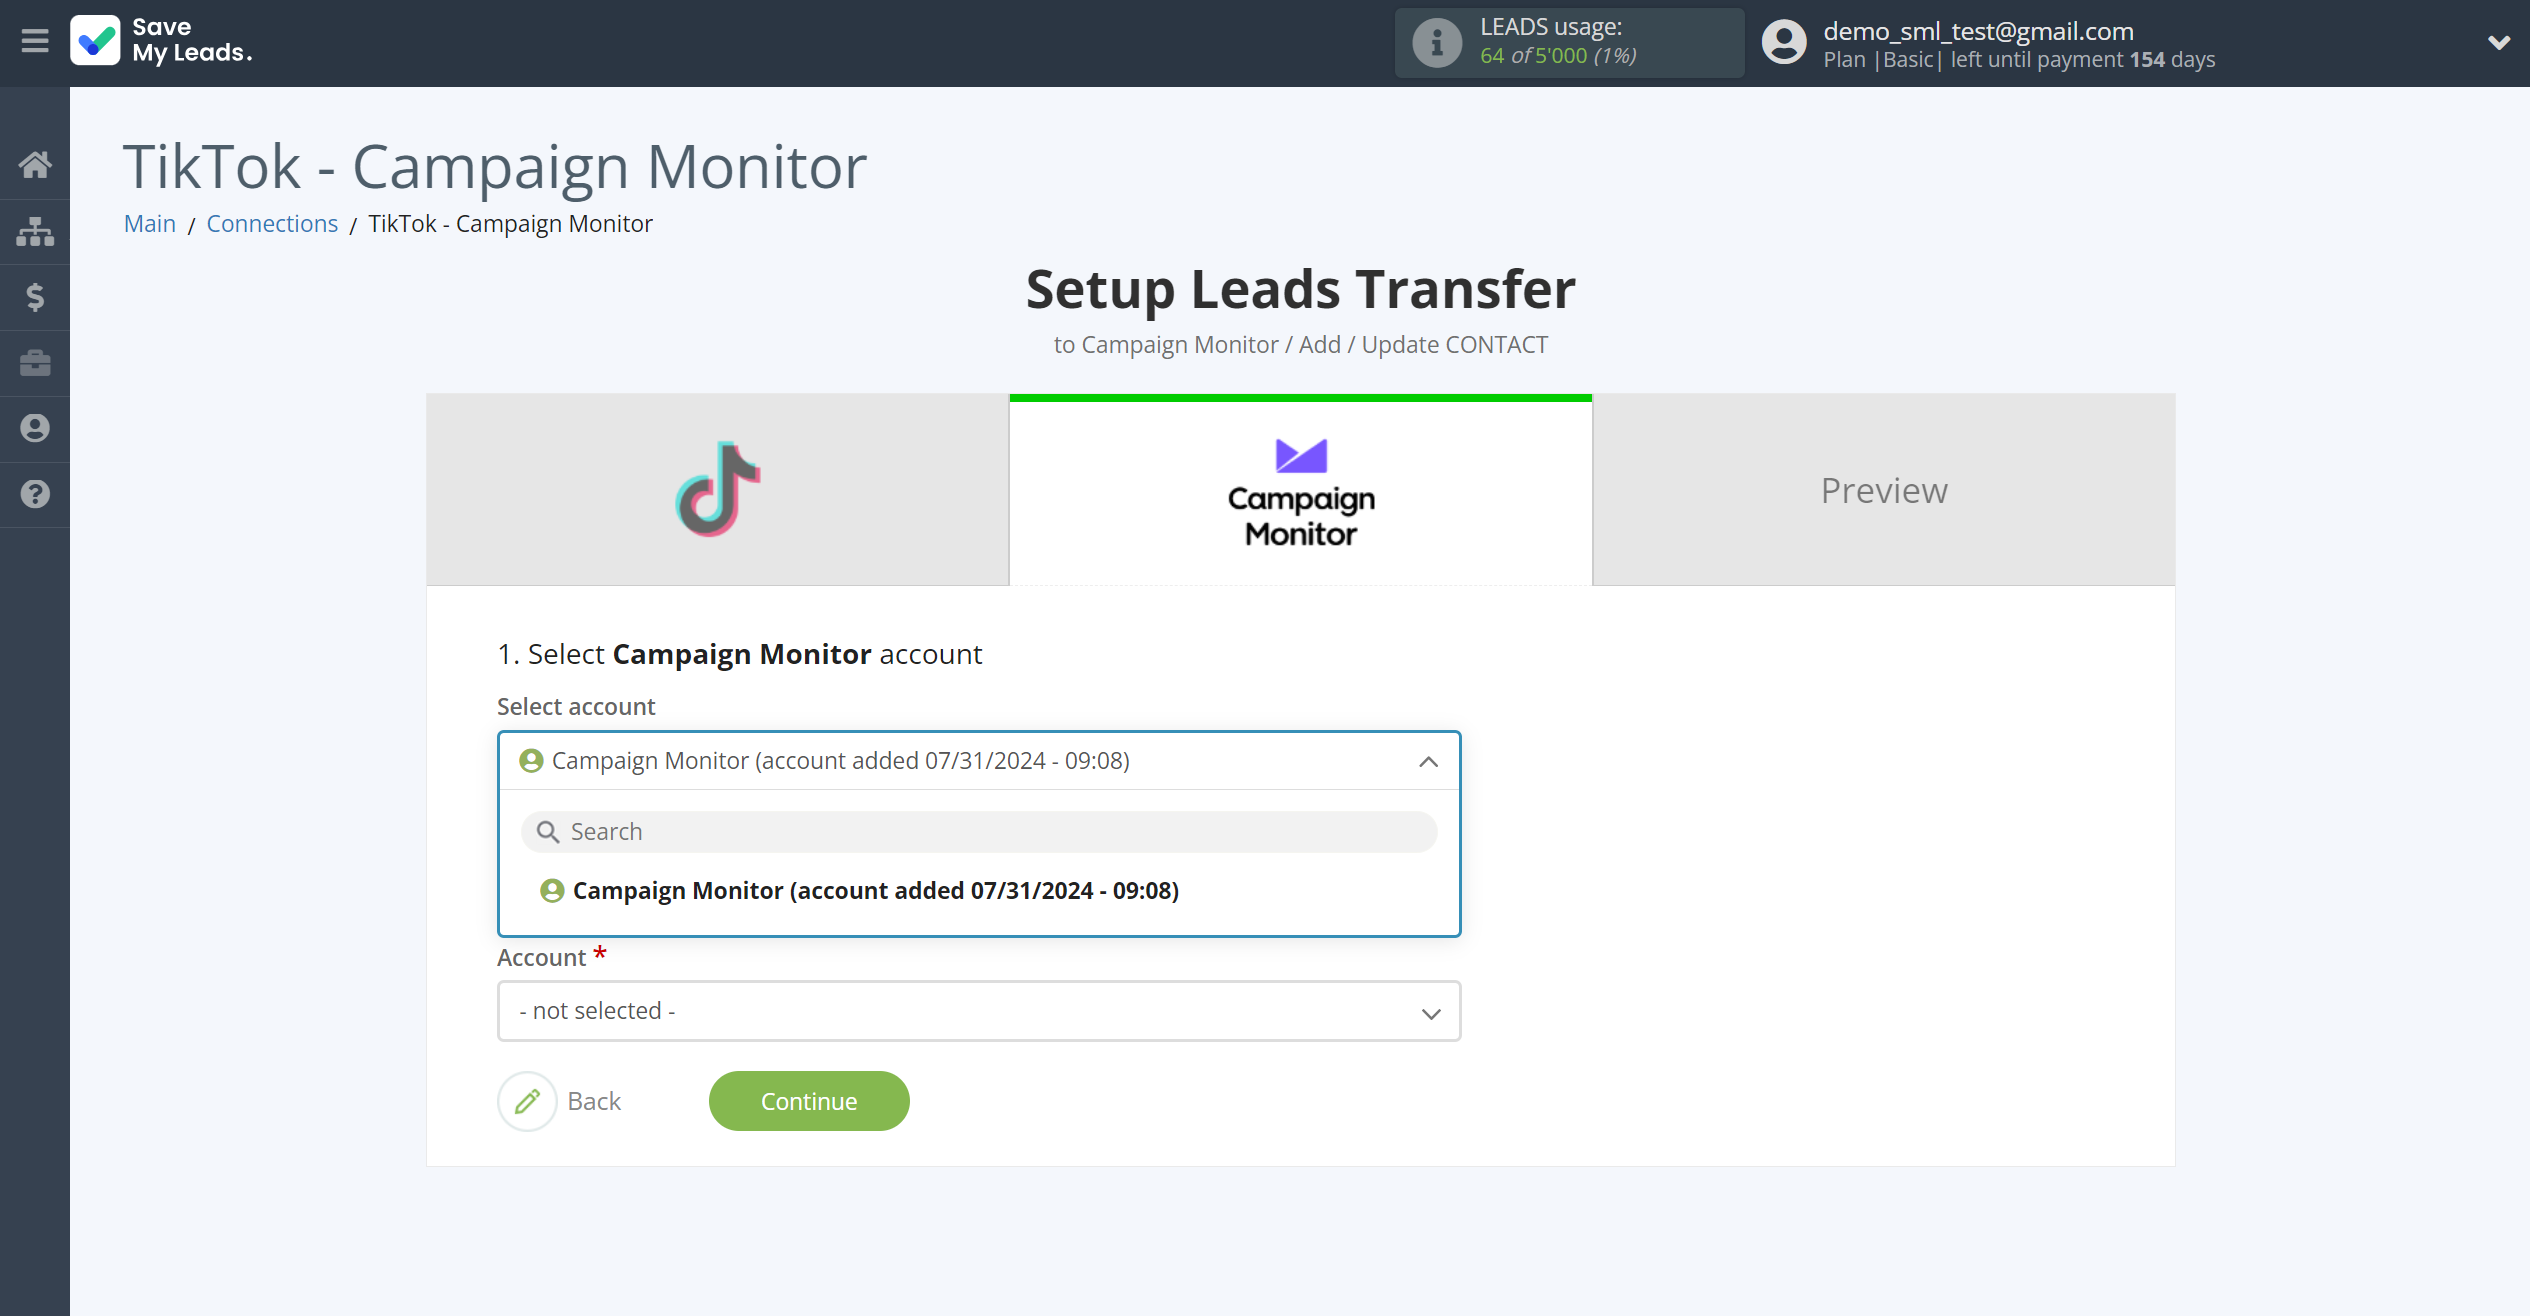The height and width of the screenshot is (1316, 2530).
Task: Open the help question mark icon
Action: pos(35,494)
